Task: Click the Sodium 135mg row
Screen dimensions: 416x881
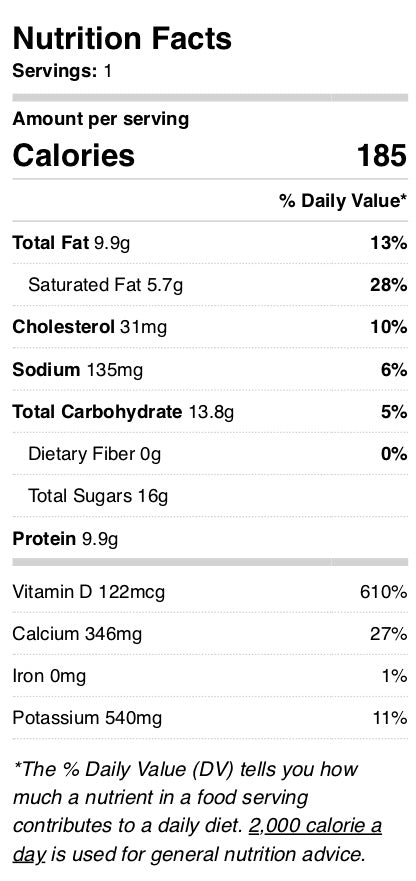Action: (x=210, y=369)
